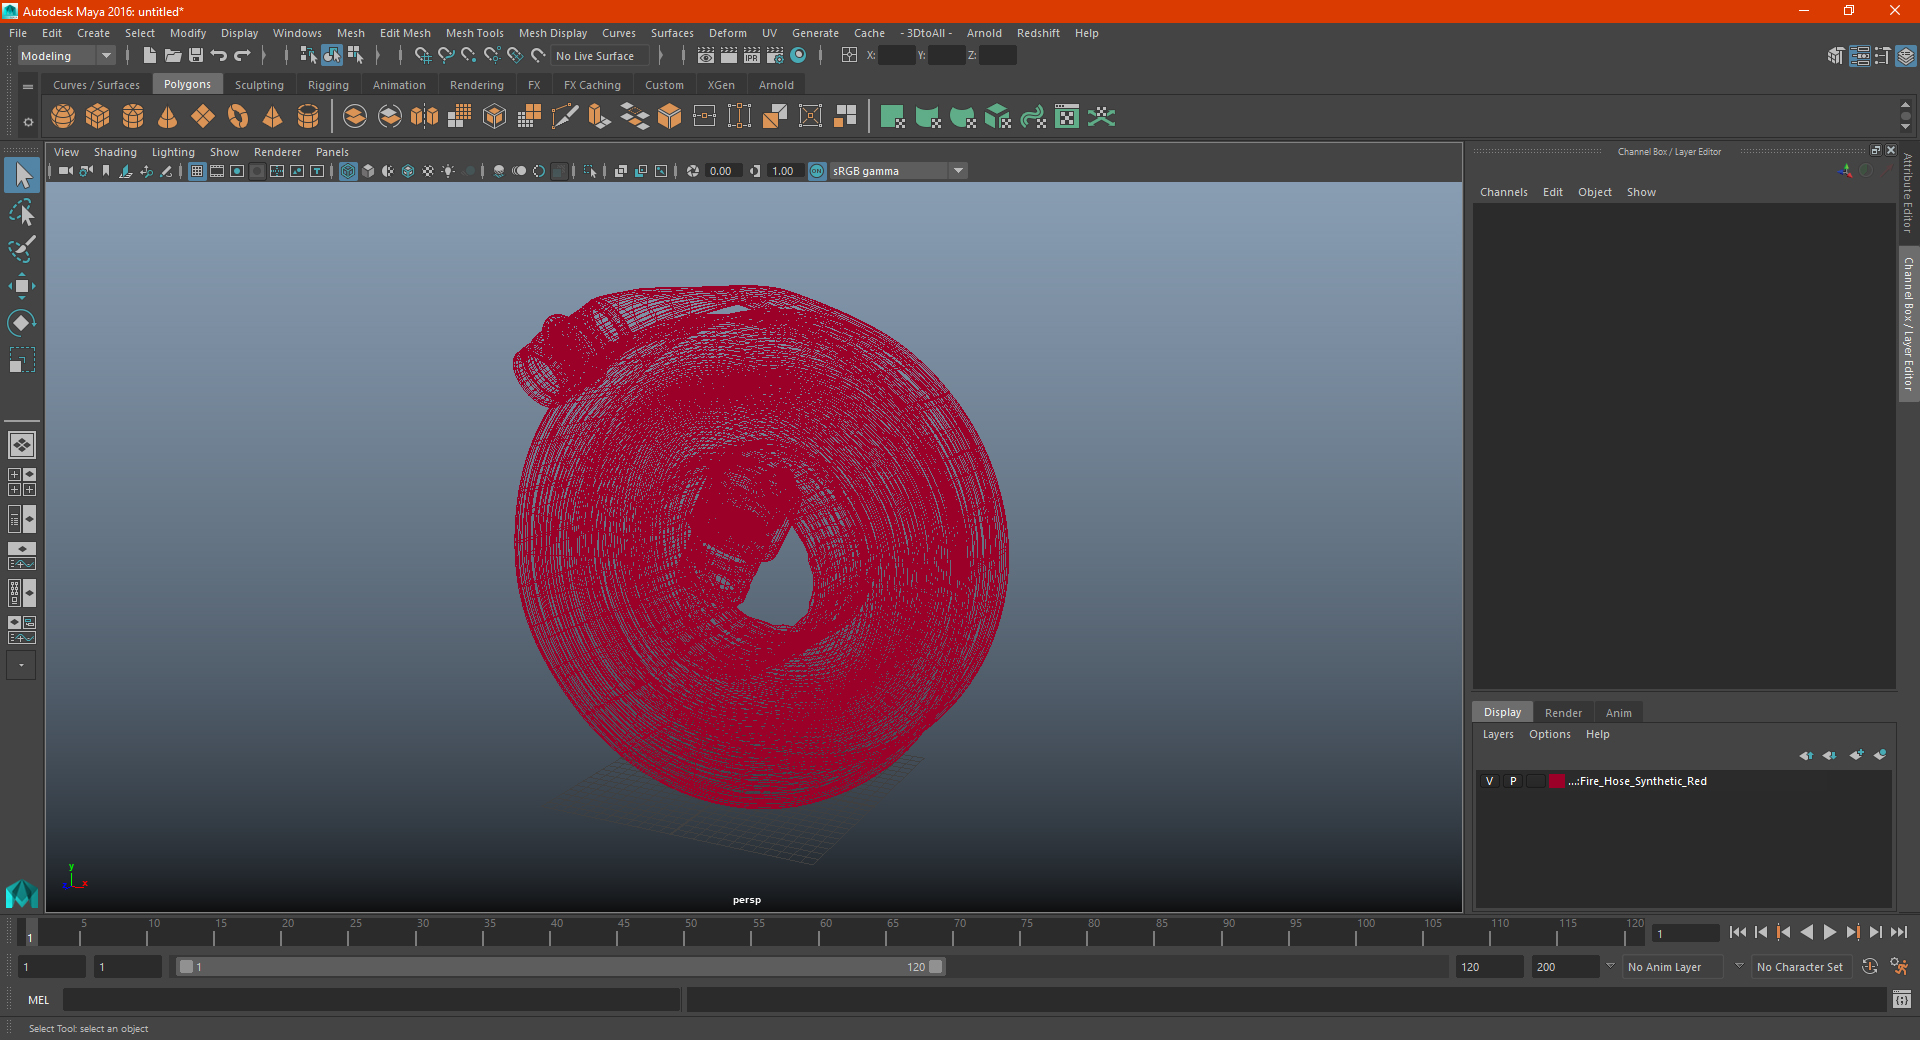This screenshot has width=1920, height=1040.
Task: Toggle color management ON button in viewport
Action: [x=817, y=171]
